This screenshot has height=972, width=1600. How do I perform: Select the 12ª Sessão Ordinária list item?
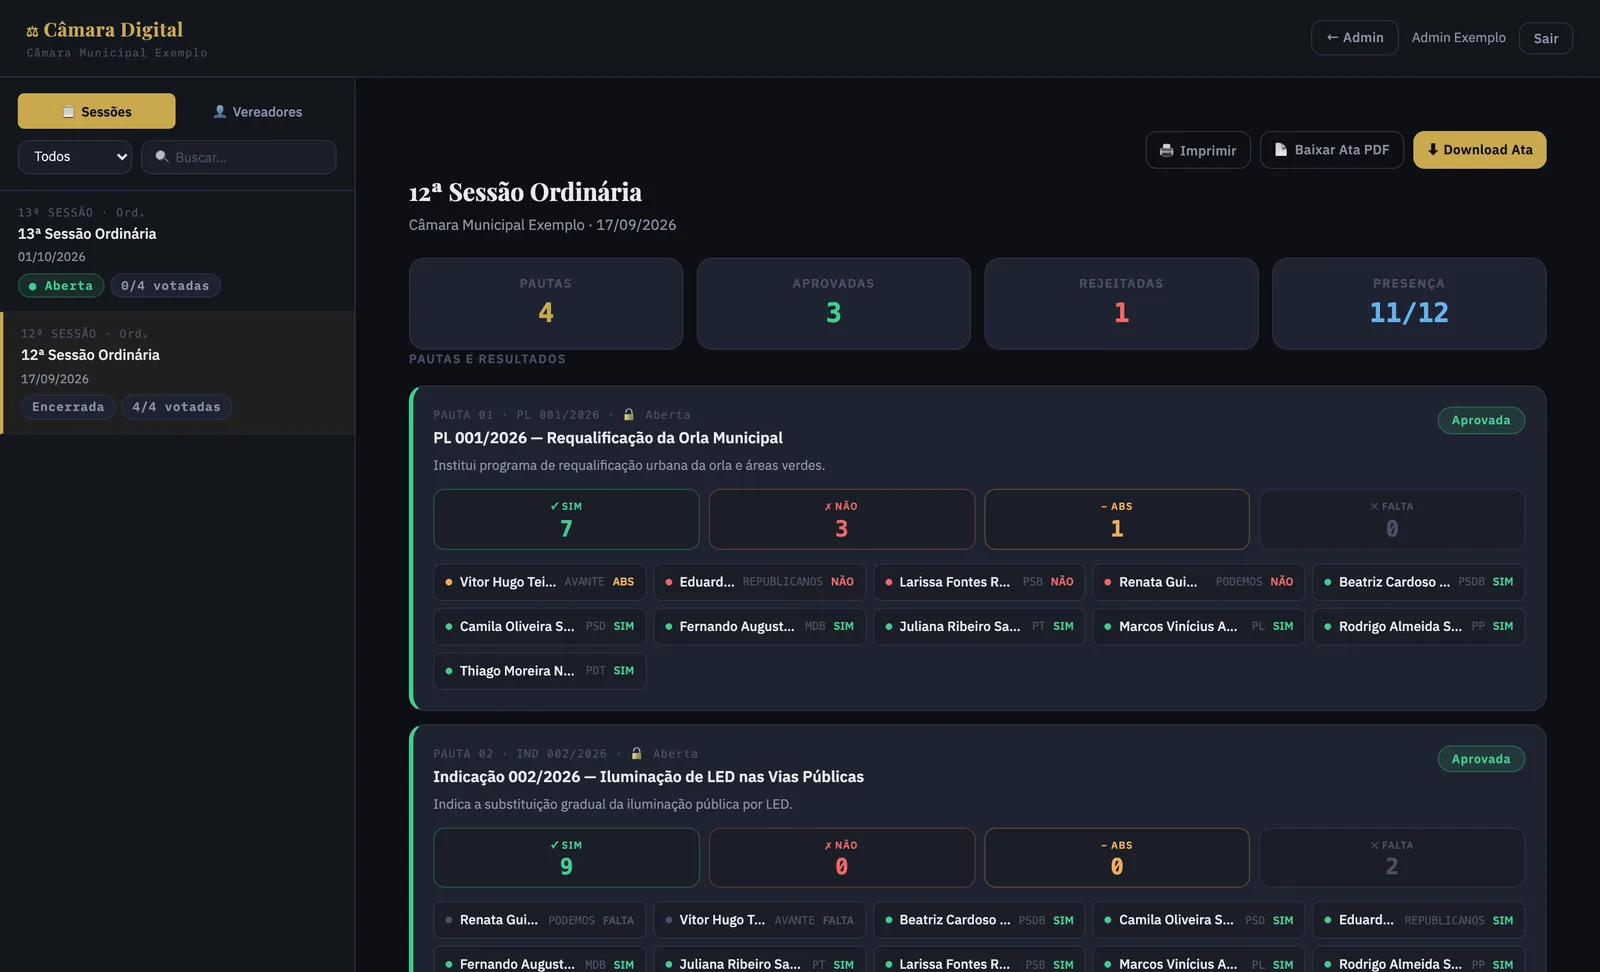177,372
